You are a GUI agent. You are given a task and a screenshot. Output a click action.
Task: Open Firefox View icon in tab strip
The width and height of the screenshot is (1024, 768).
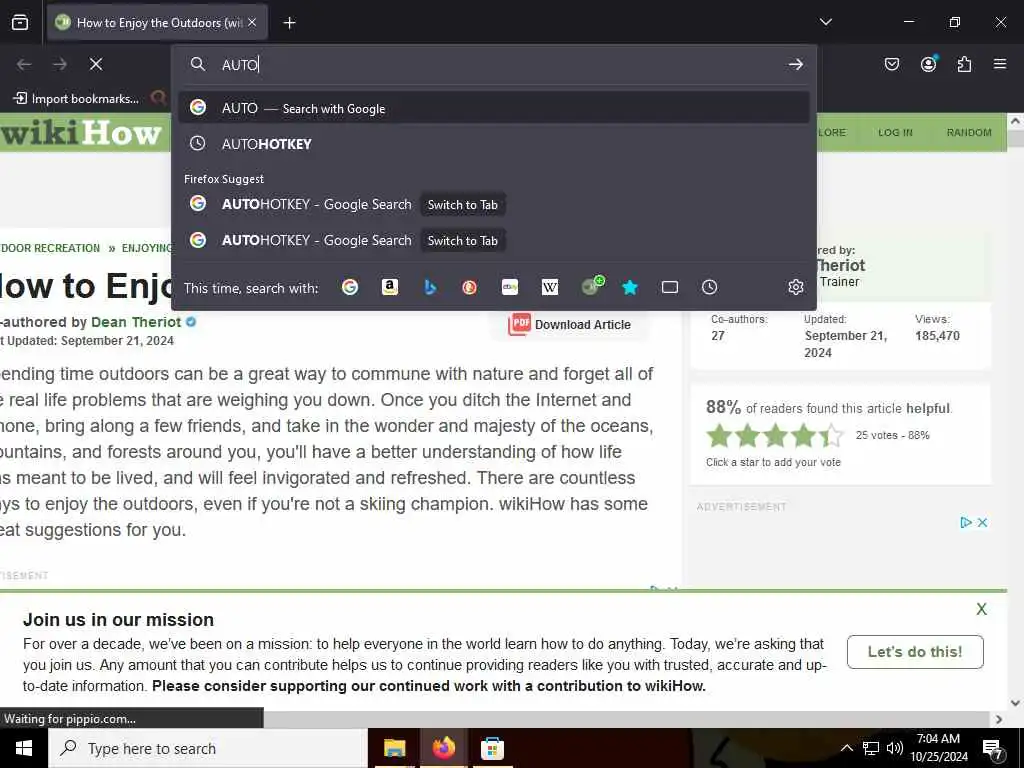click(x=20, y=22)
